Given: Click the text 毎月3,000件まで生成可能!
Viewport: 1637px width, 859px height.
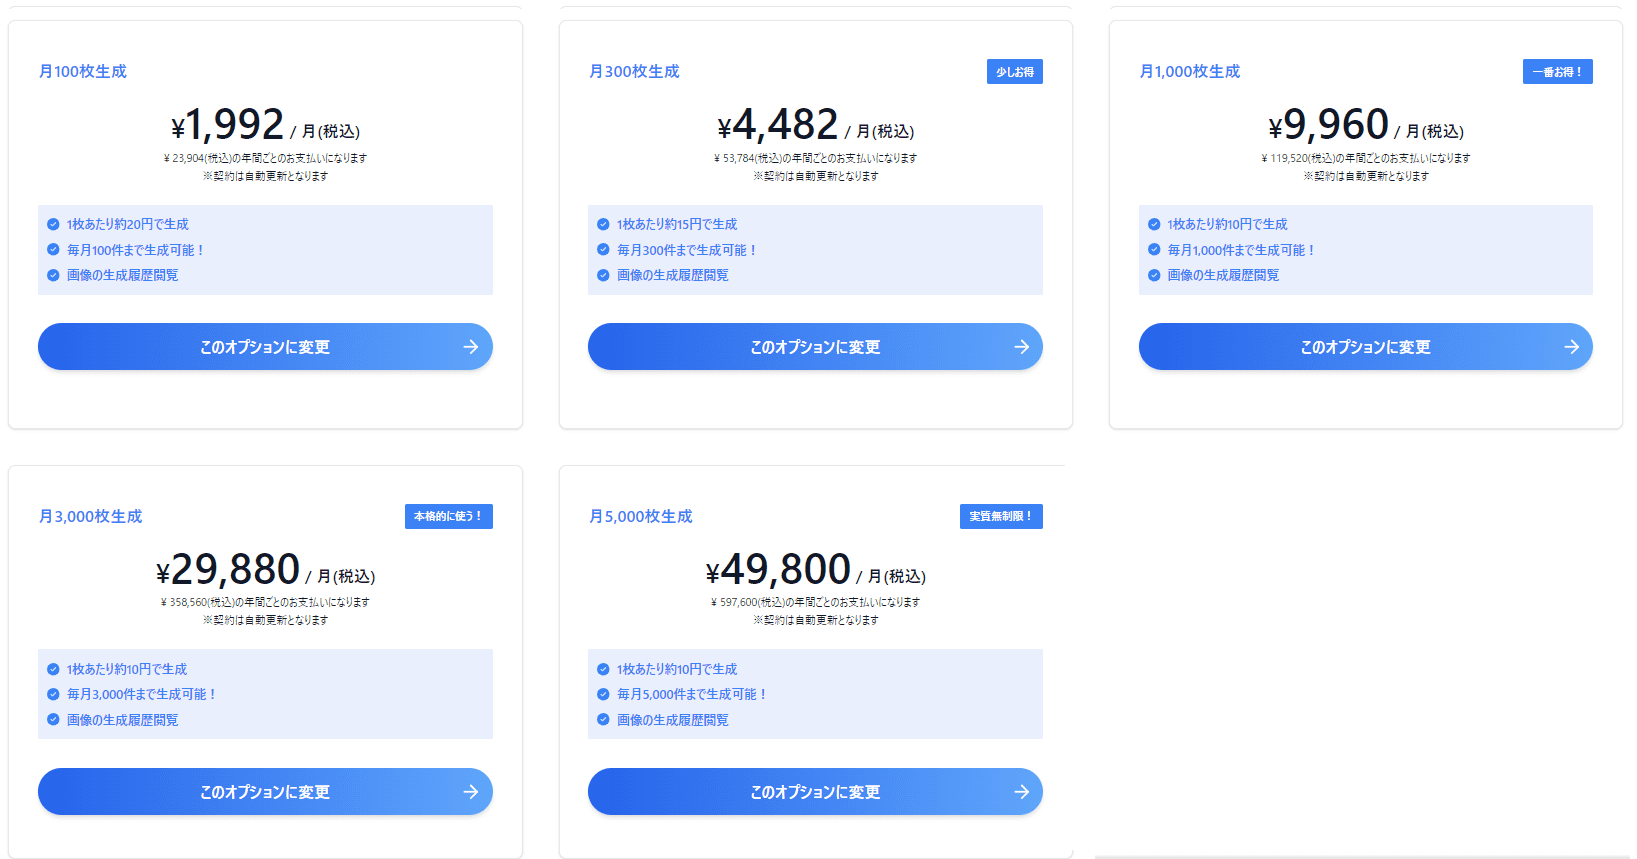Looking at the screenshot, I should click(141, 694).
